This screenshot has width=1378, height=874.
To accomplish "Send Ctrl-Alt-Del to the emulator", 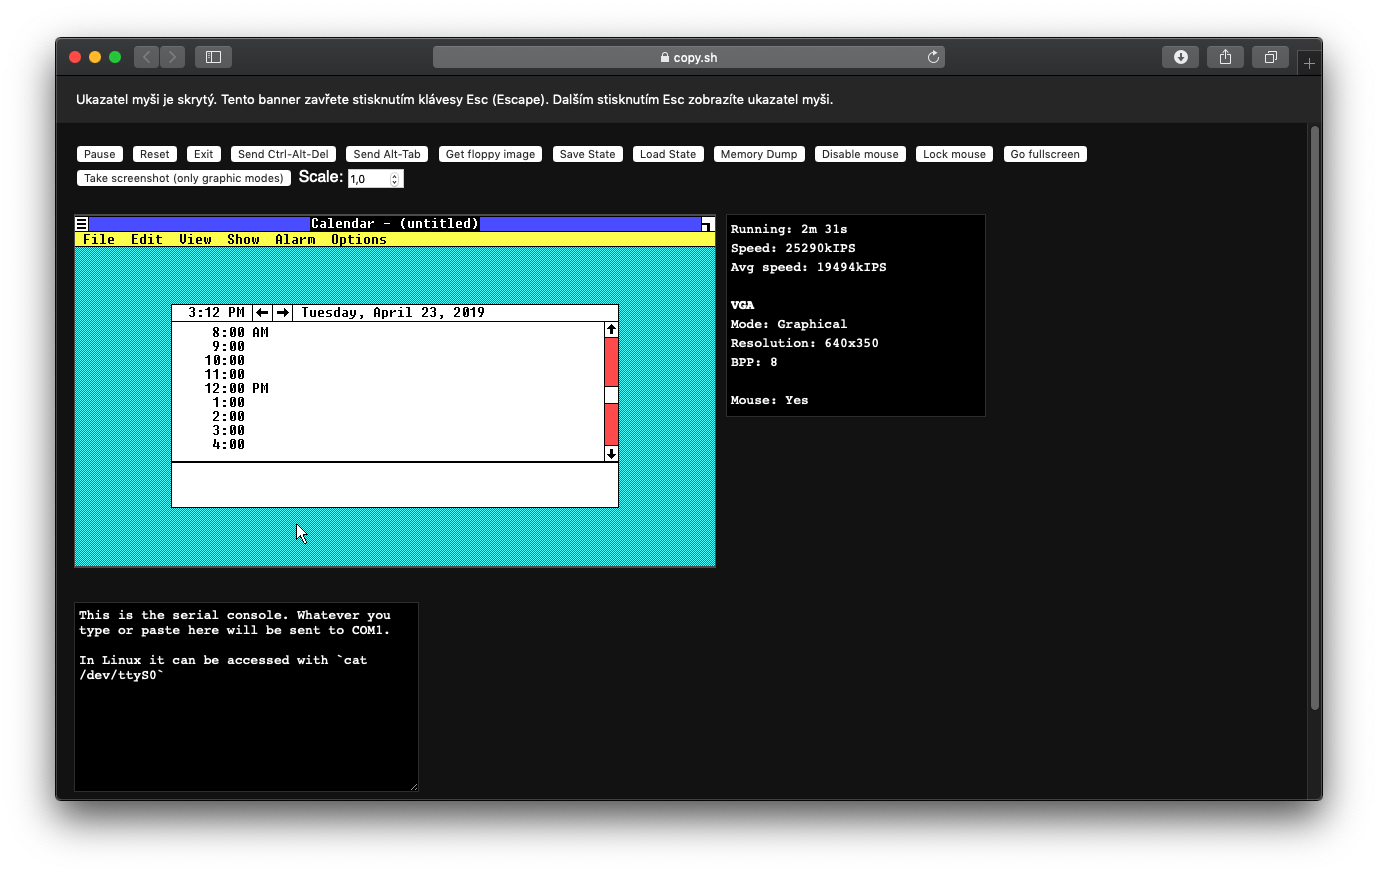I will point(283,154).
